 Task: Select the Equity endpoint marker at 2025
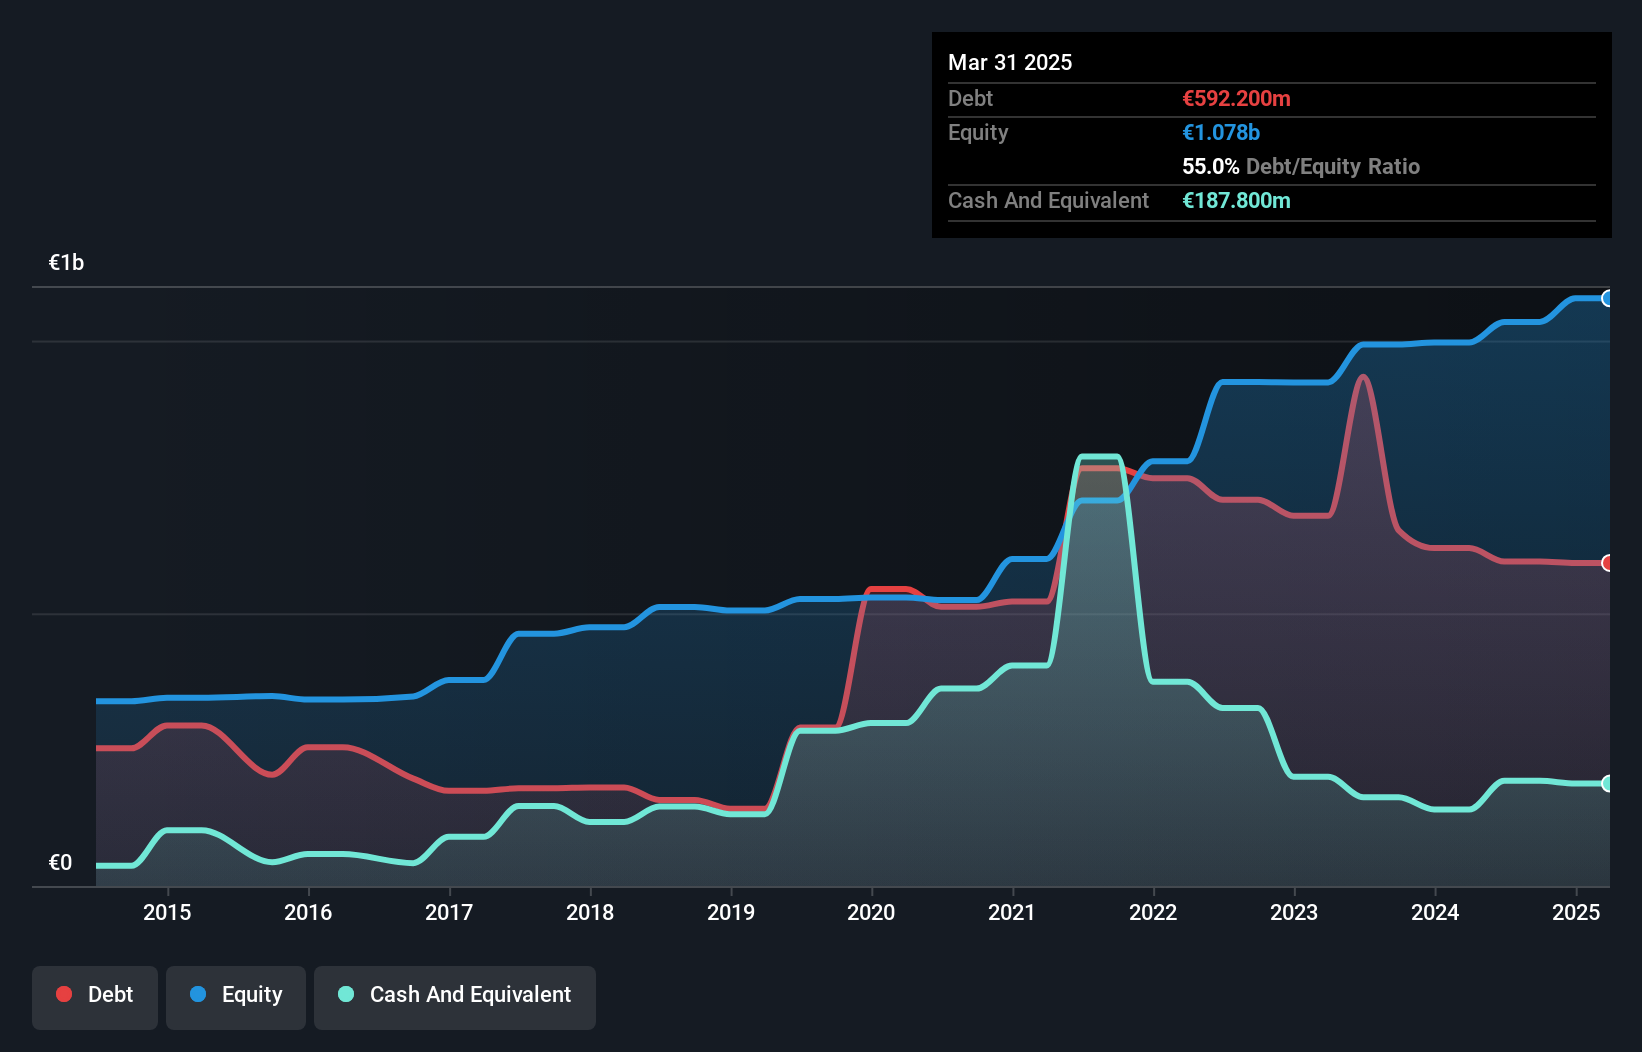1608,298
